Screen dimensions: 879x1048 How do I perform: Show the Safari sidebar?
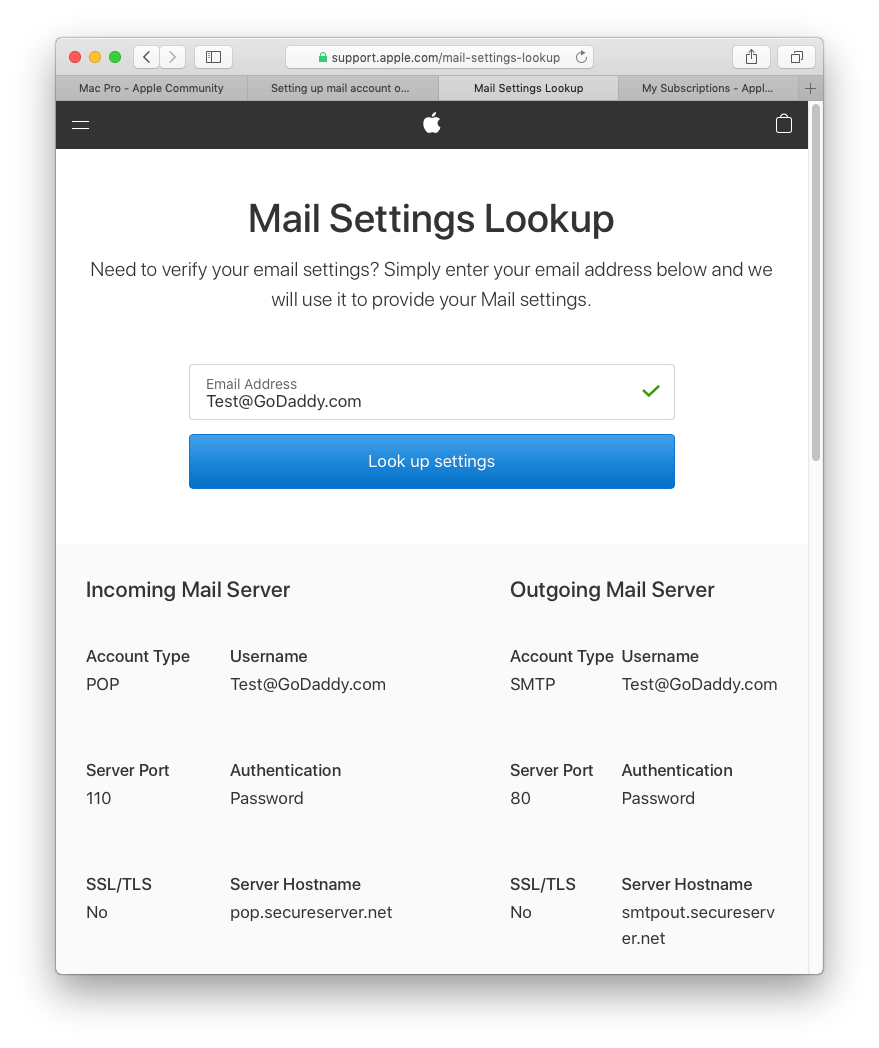click(x=213, y=57)
